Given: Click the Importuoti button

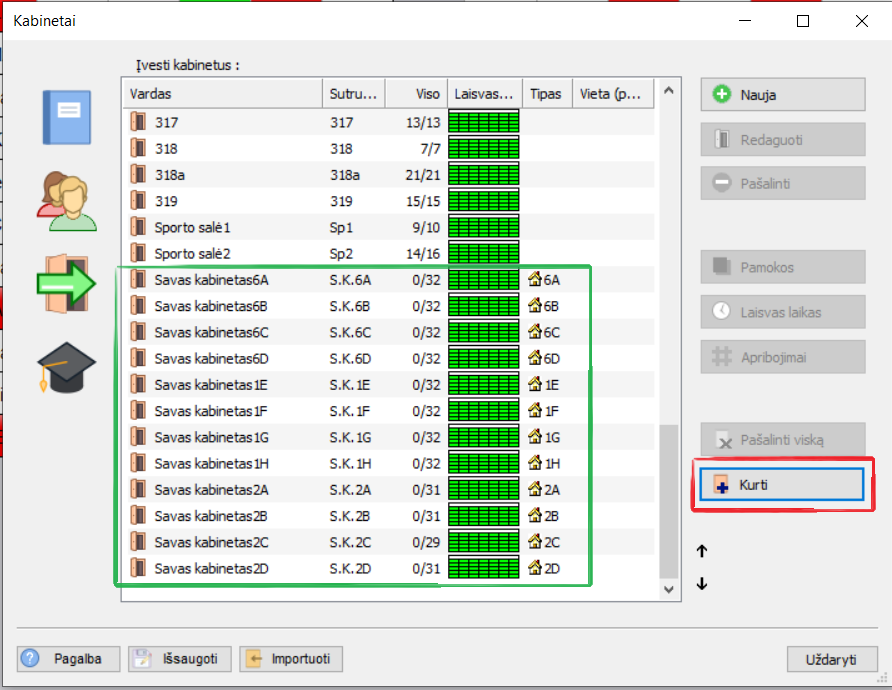Looking at the screenshot, I should [x=292, y=659].
